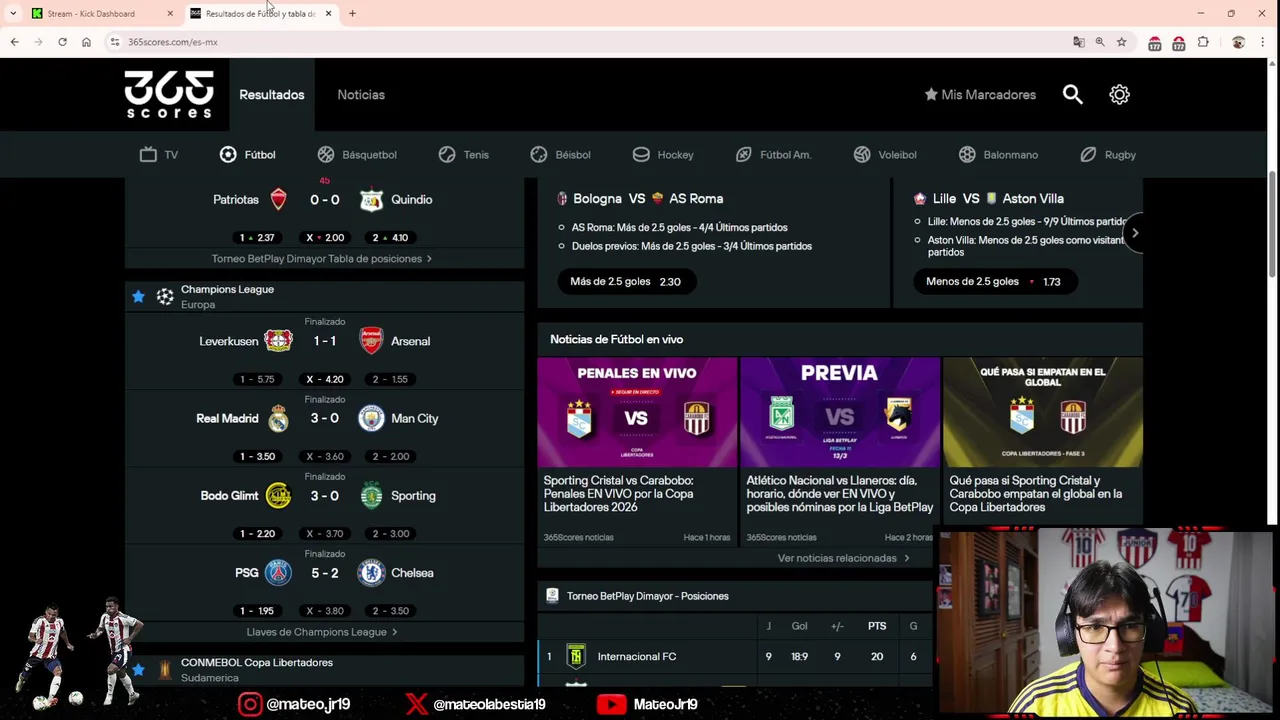Click the Béisbol ball icon
This screenshot has width=1280, height=720.
[539, 155]
